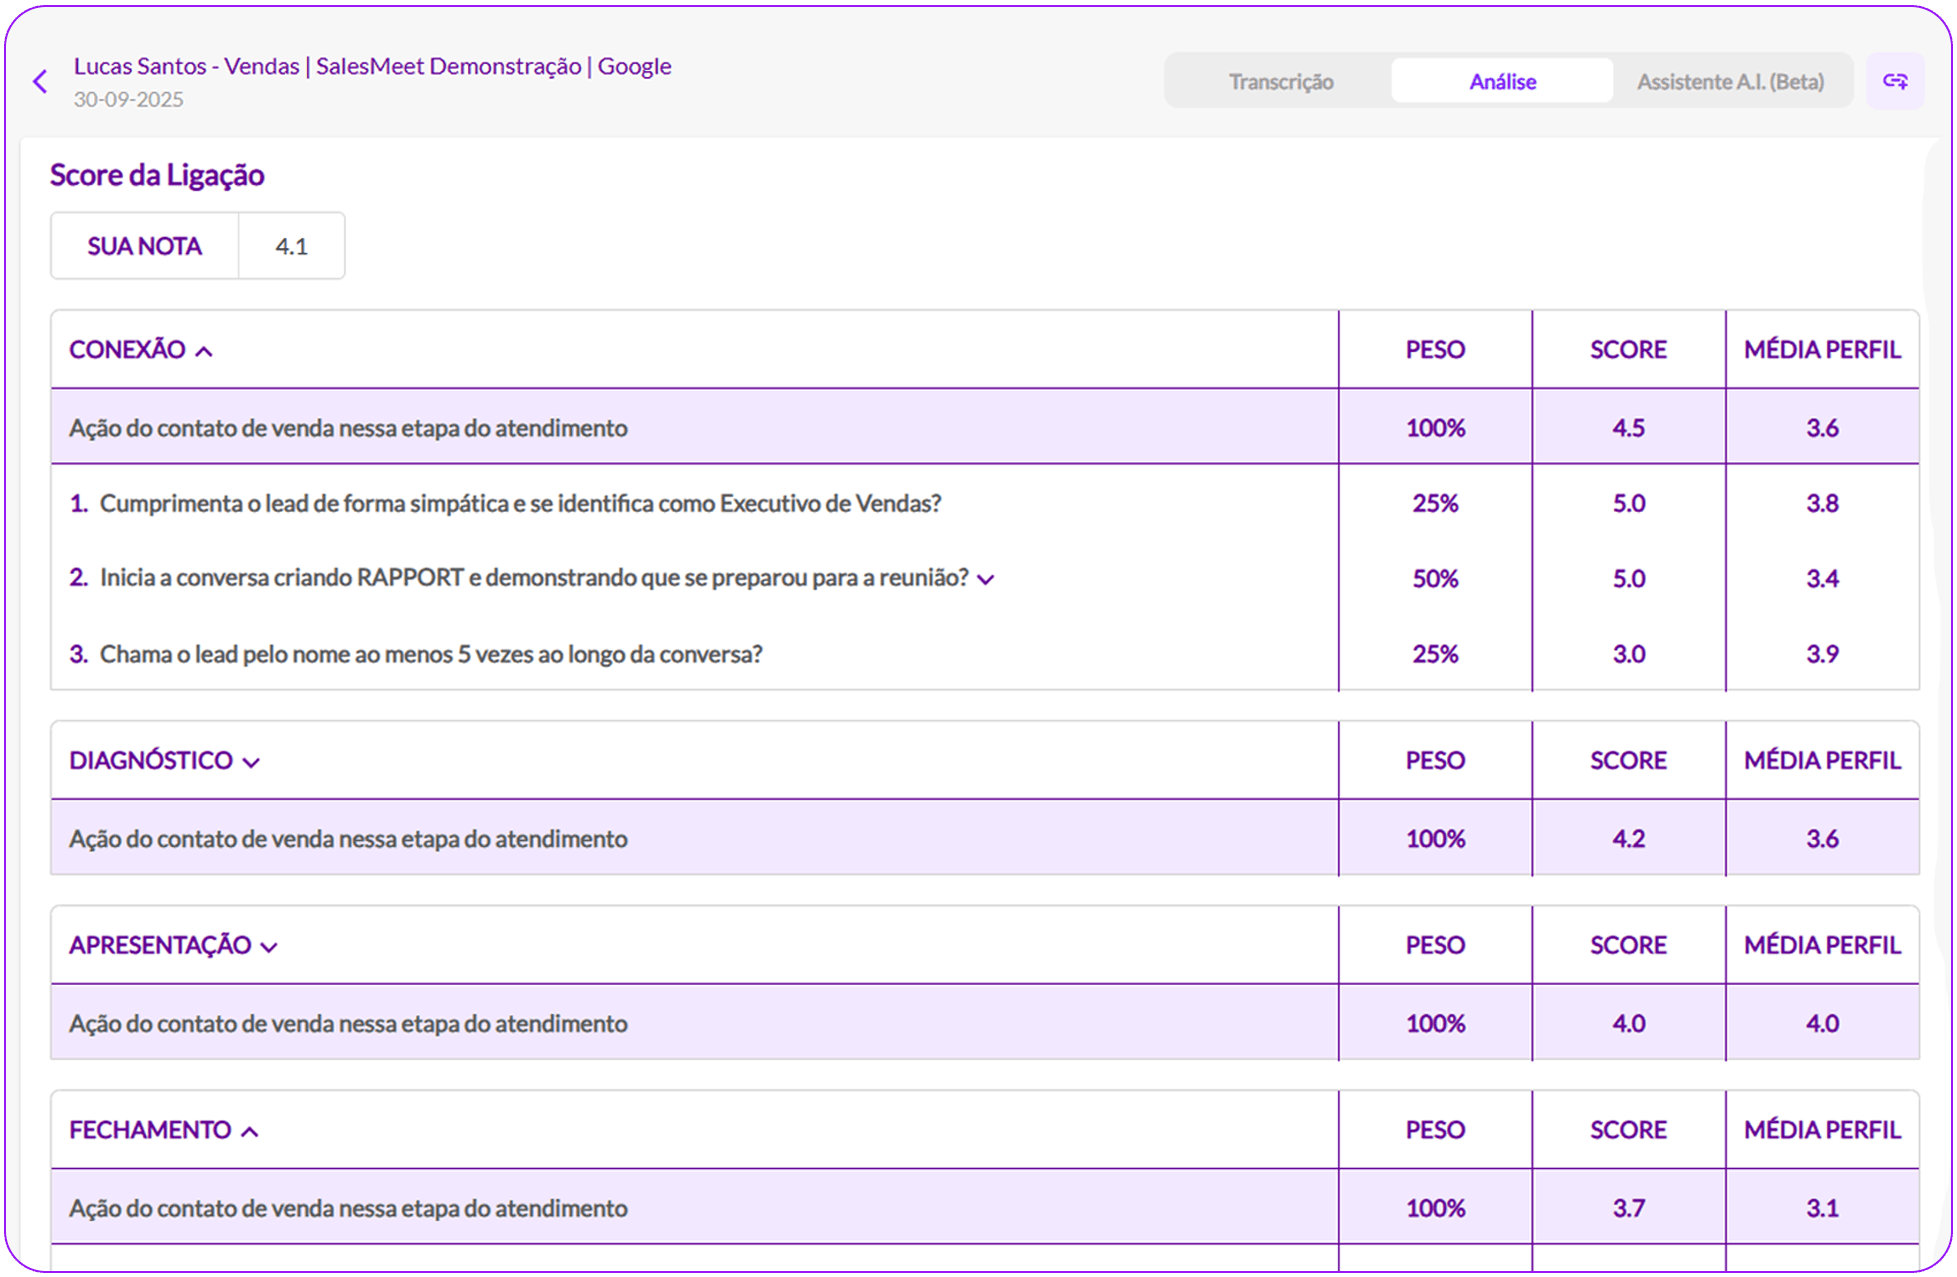
Task: Click the back arrow icon
Action: point(40,82)
